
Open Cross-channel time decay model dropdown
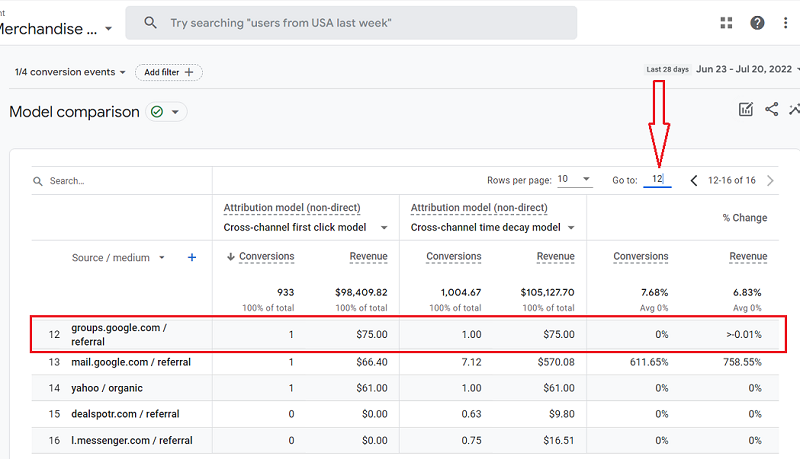tap(492, 227)
